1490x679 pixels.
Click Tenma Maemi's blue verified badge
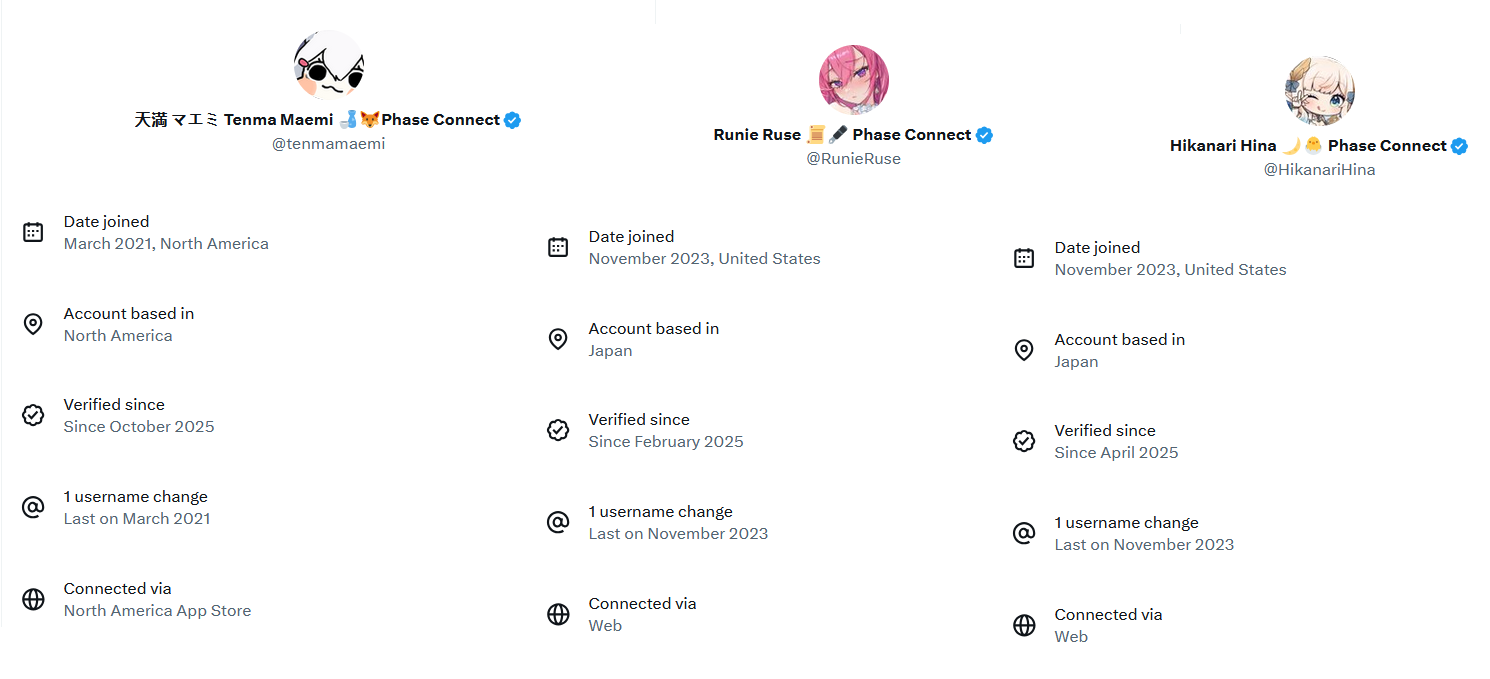click(x=512, y=120)
